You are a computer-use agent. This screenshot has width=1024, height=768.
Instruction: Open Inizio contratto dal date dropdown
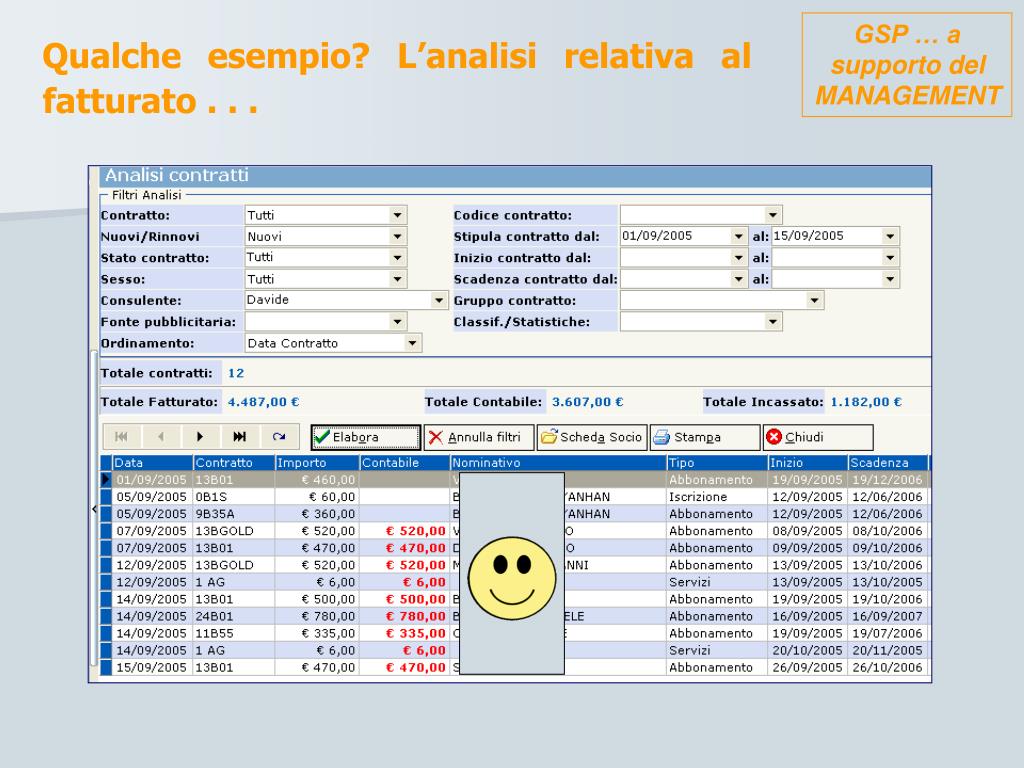[x=738, y=257]
